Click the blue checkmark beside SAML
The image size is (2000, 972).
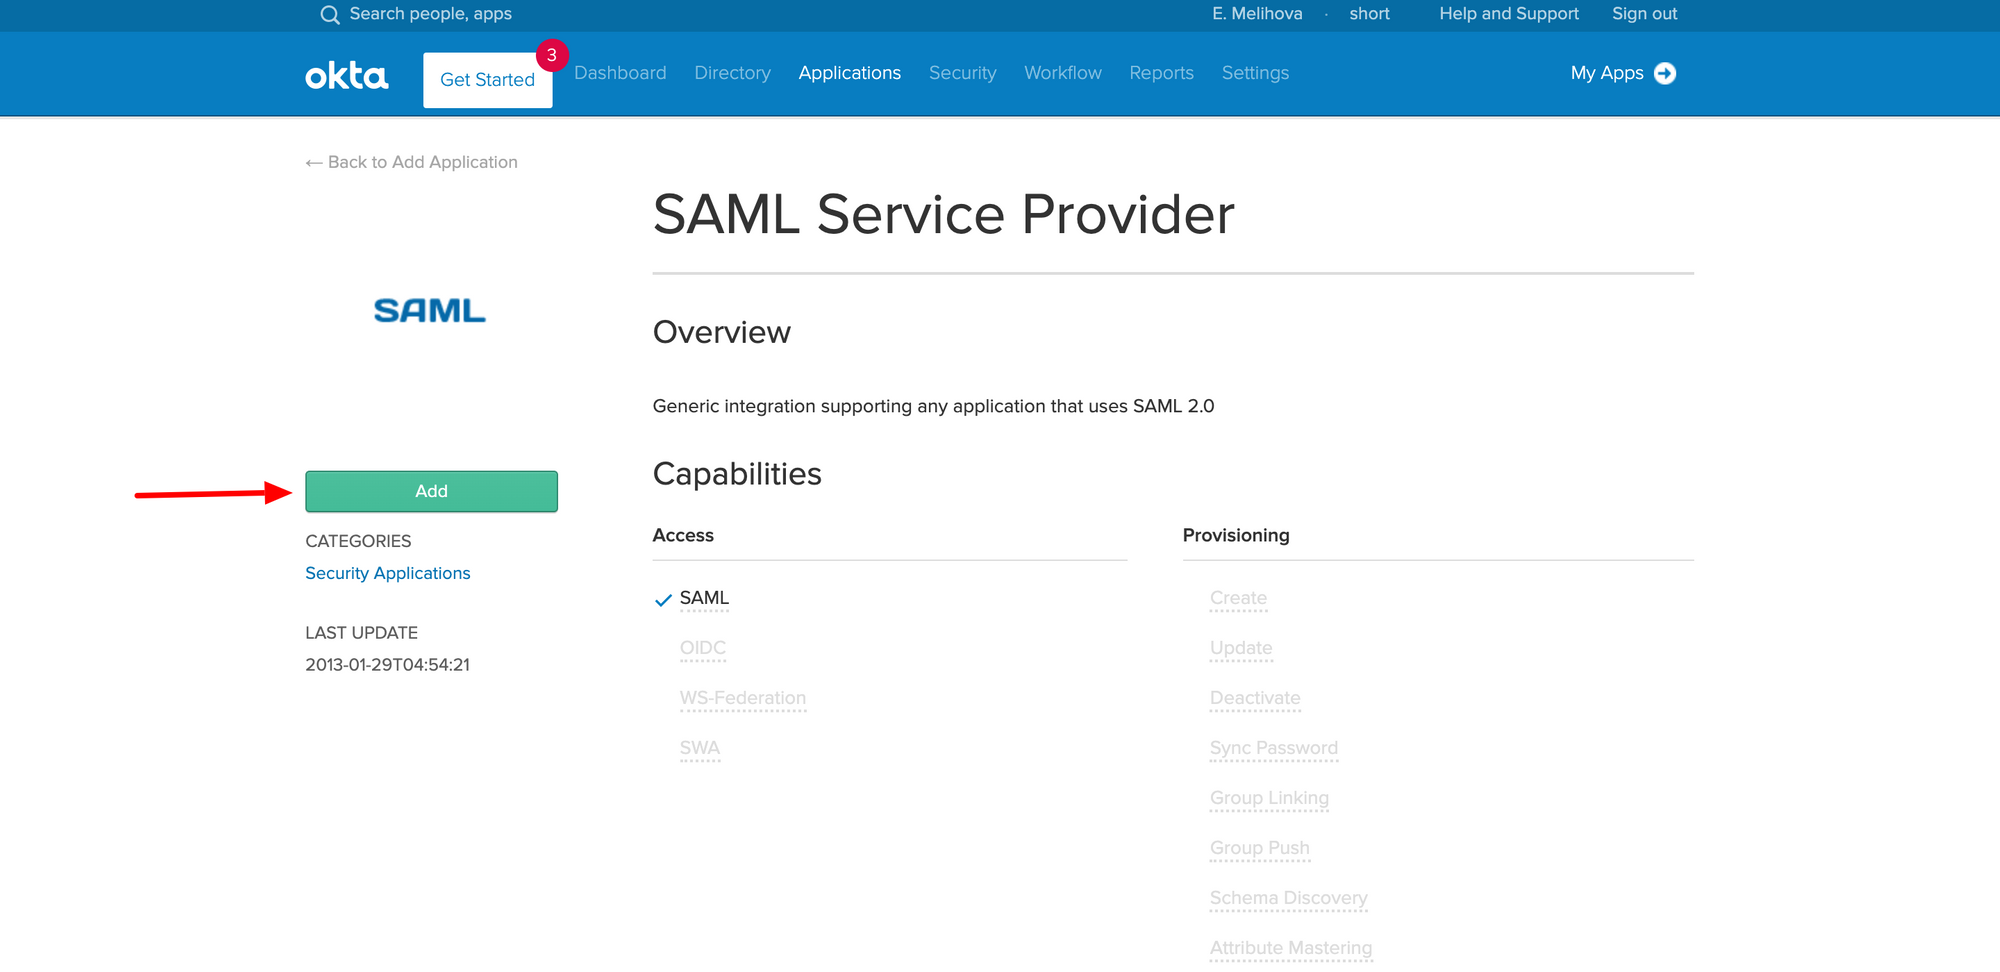coord(663,600)
